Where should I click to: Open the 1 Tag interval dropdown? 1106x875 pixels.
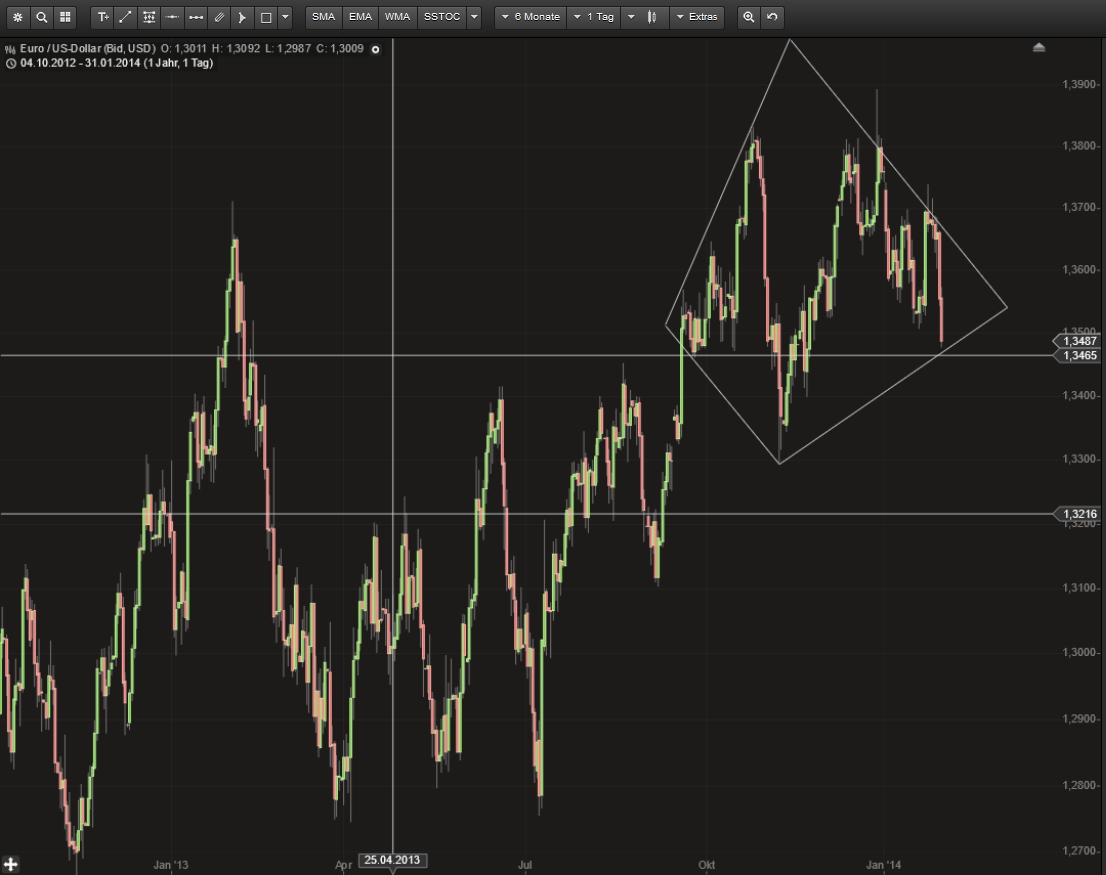coord(594,17)
